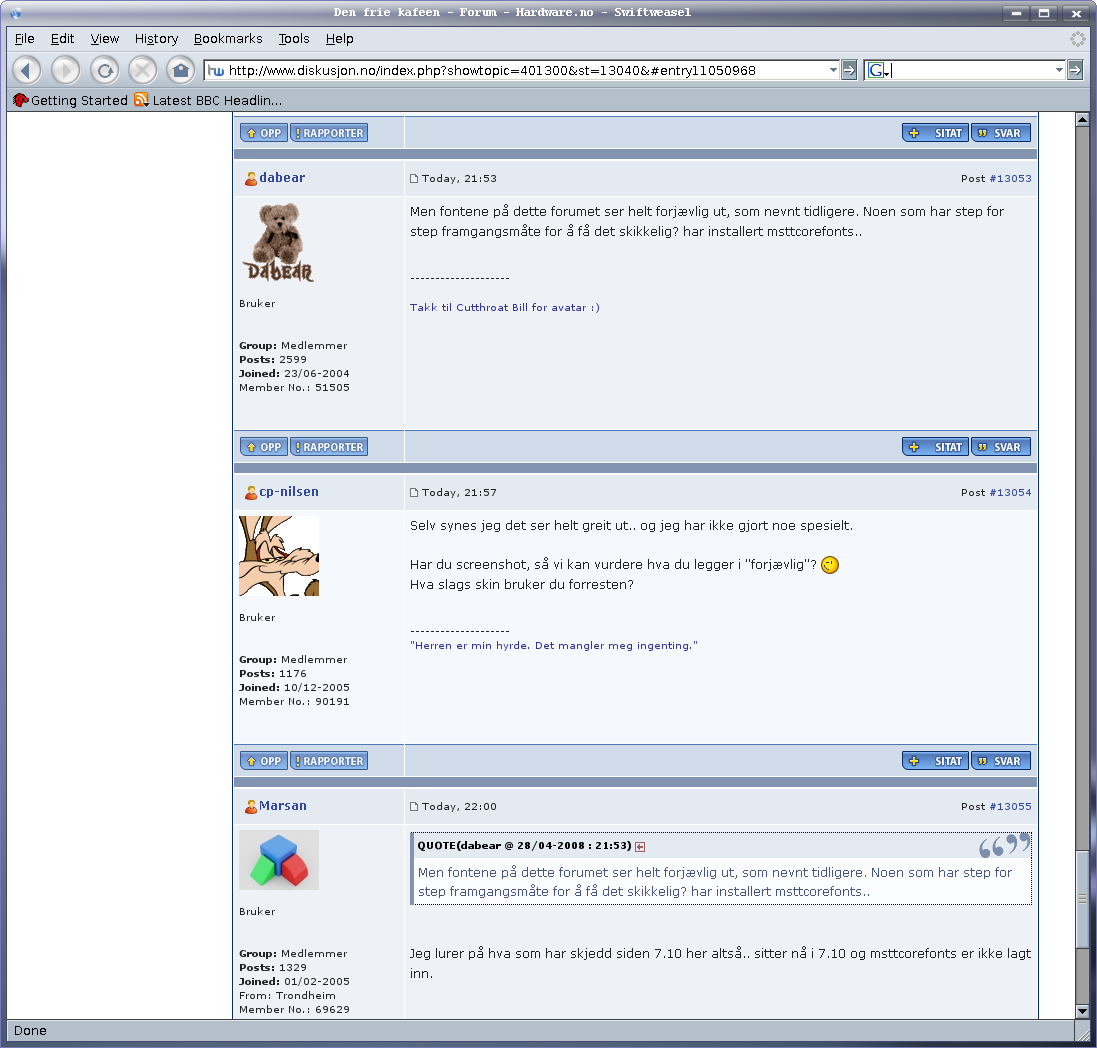Open Marsan's user profile link
Image resolution: width=1097 pixels, height=1048 pixels.
[283, 806]
